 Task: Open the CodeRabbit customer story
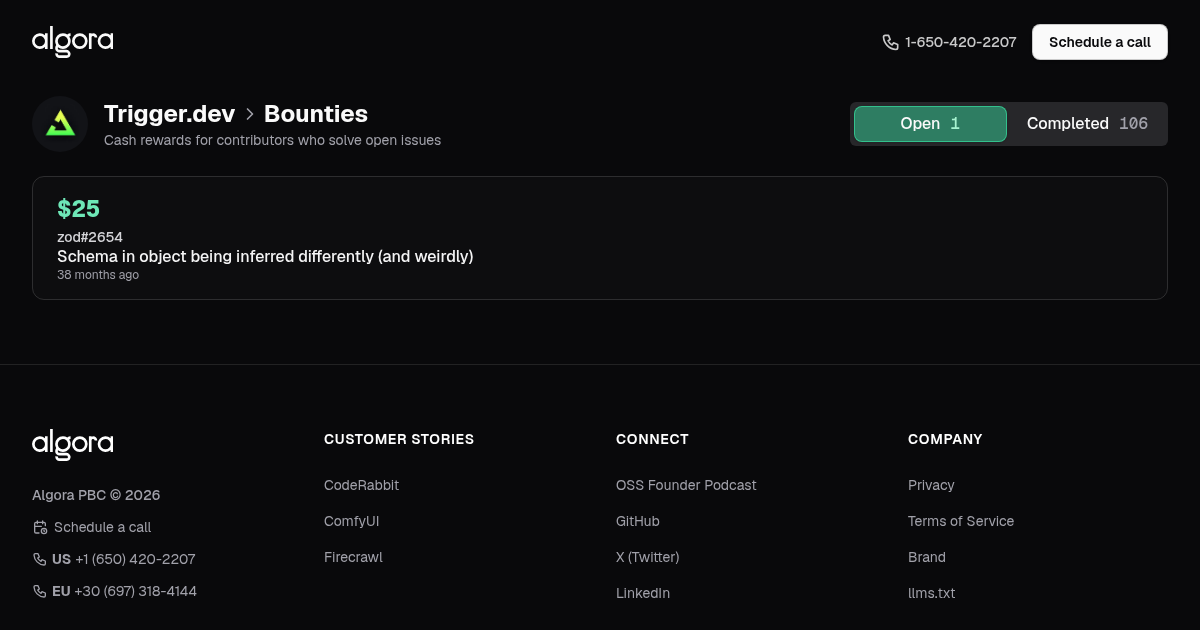pyautogui.click(x=361, y=485)
